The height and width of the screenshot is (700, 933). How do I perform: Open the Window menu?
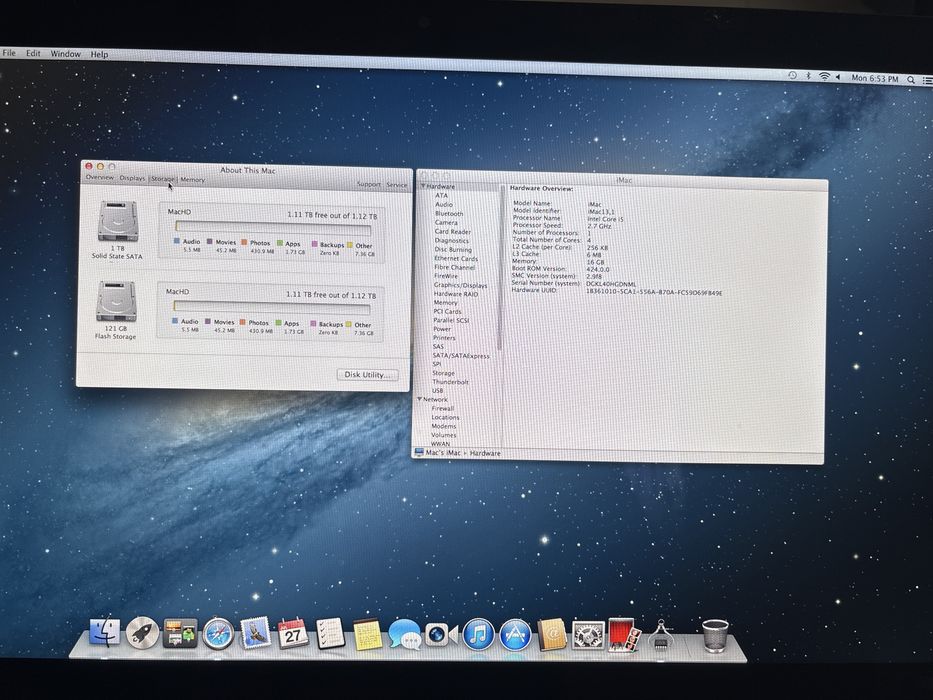coord(65,54)
